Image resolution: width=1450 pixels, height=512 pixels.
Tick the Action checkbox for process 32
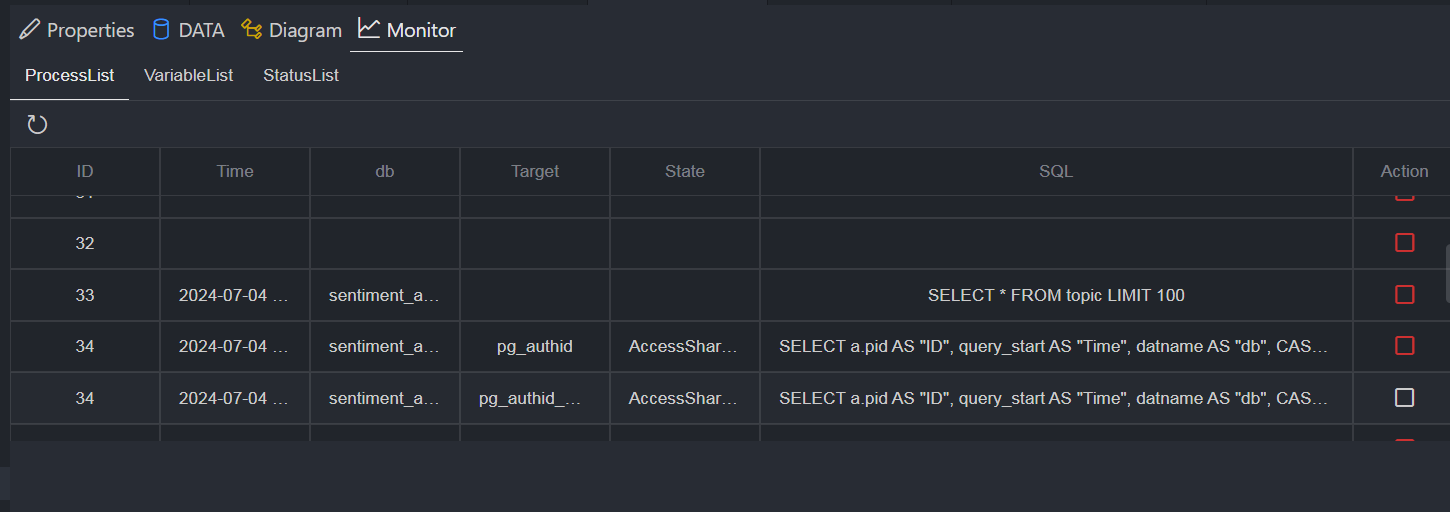[1404, 243]
